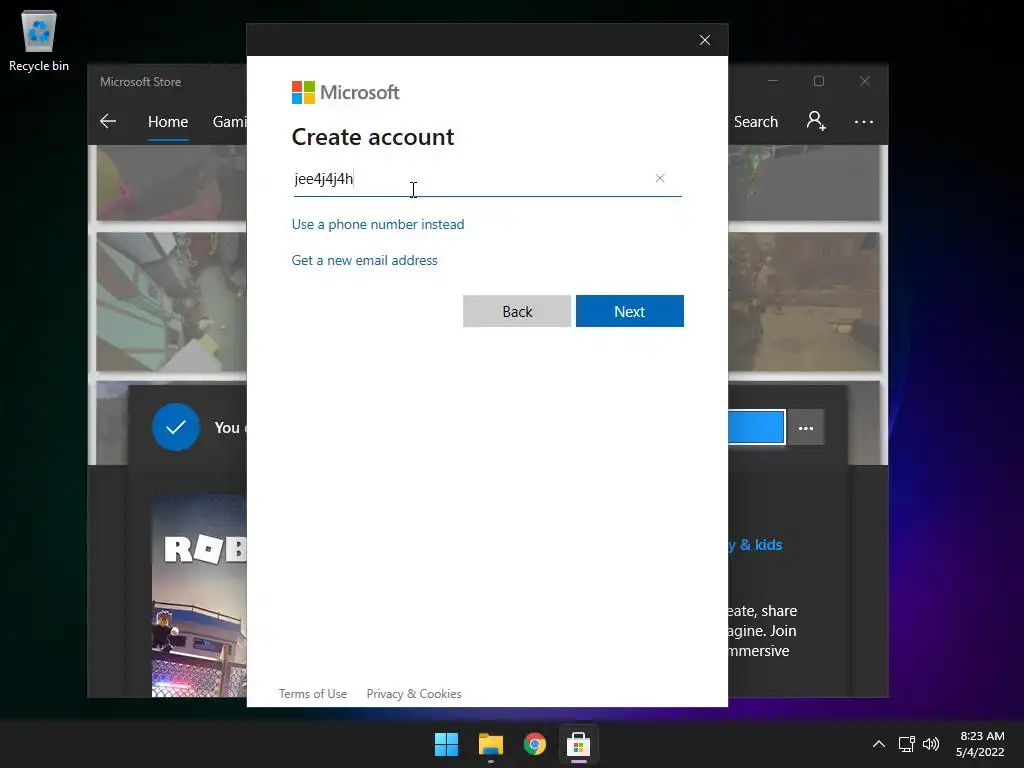Click the email input field containing jee4j4j4h

[487, 178]
